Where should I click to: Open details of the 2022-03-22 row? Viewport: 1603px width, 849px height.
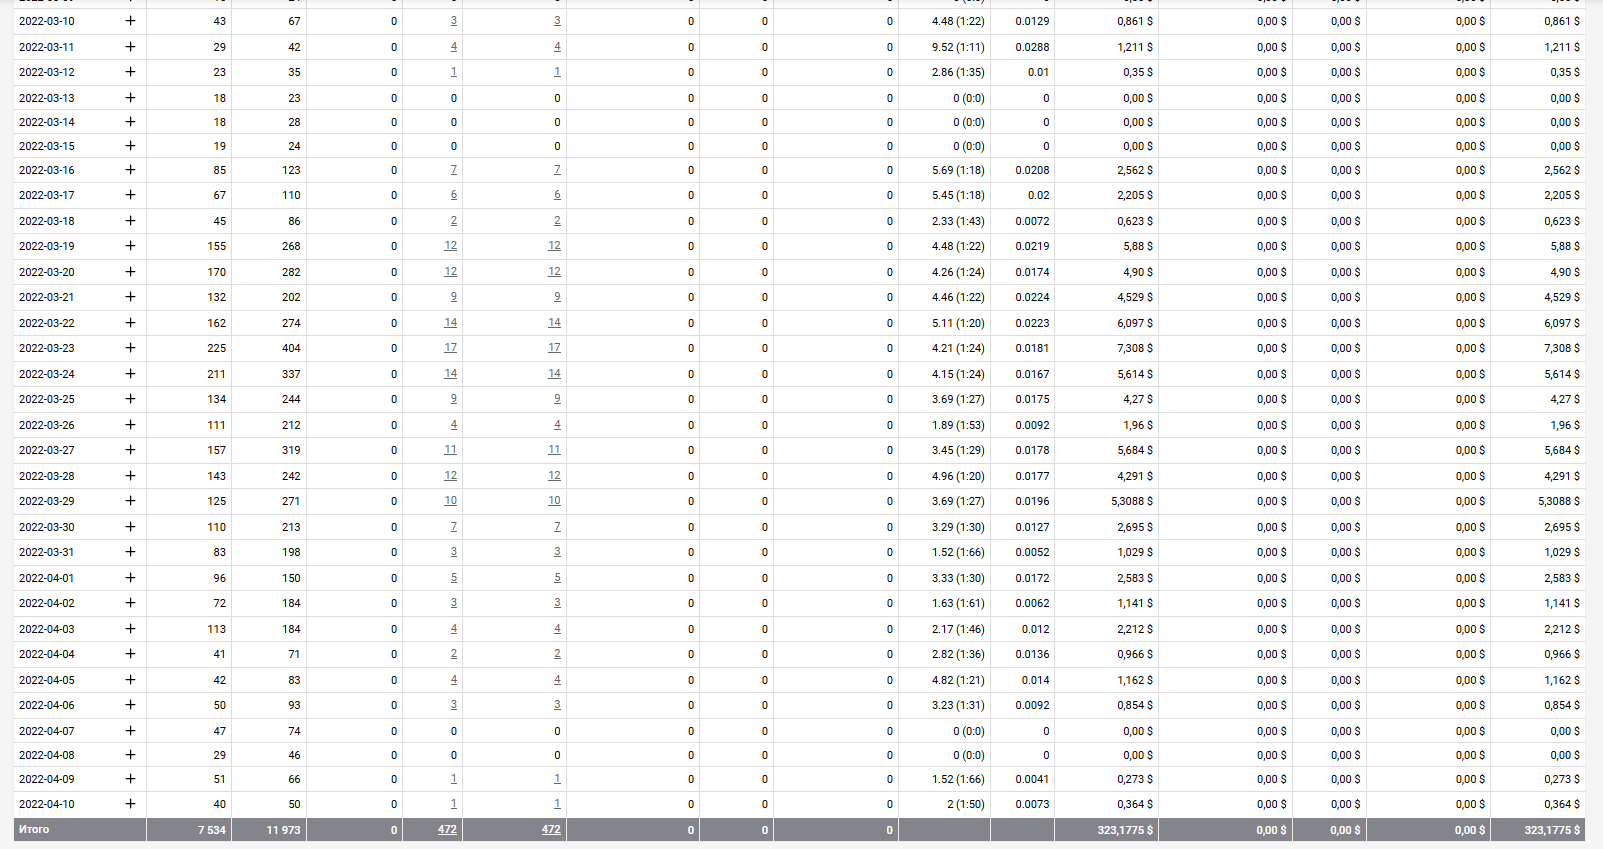pyautogui.click(x=130, y=323)
